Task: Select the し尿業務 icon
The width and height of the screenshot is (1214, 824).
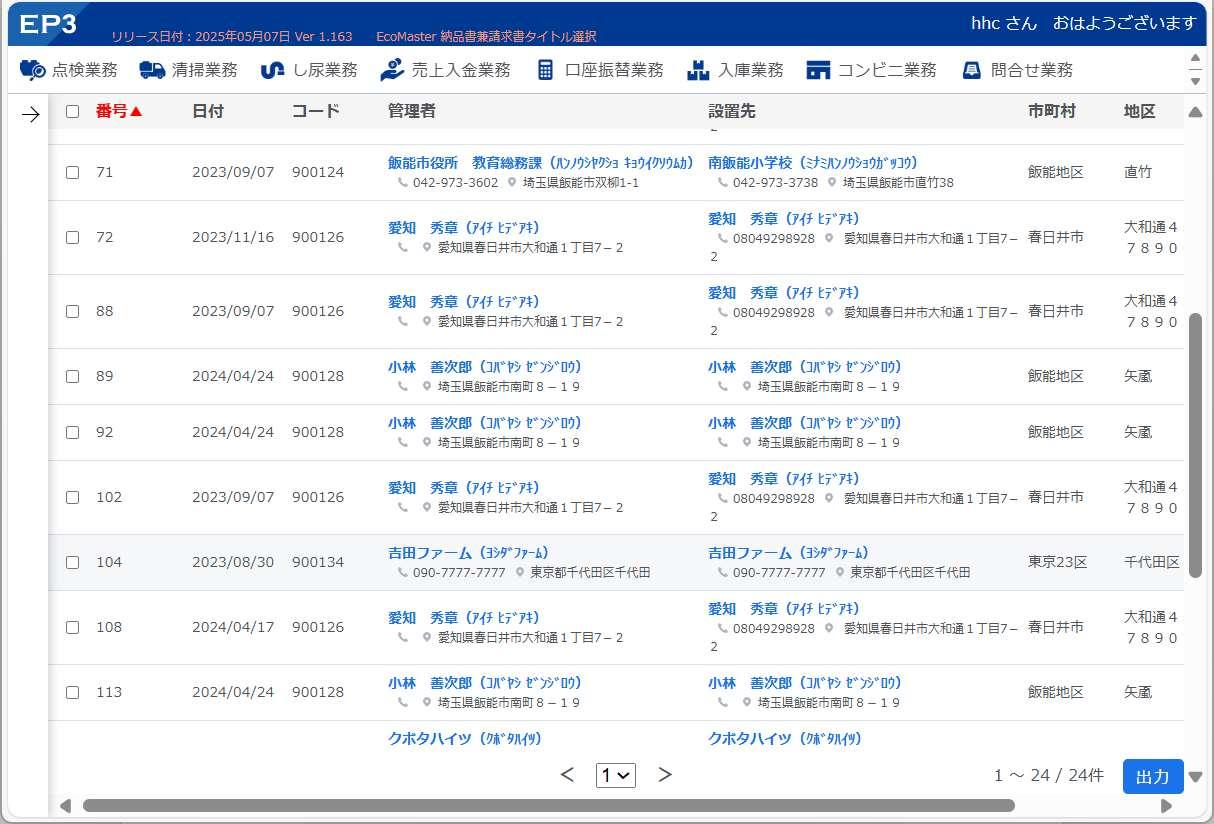Action: coord(272,70)
